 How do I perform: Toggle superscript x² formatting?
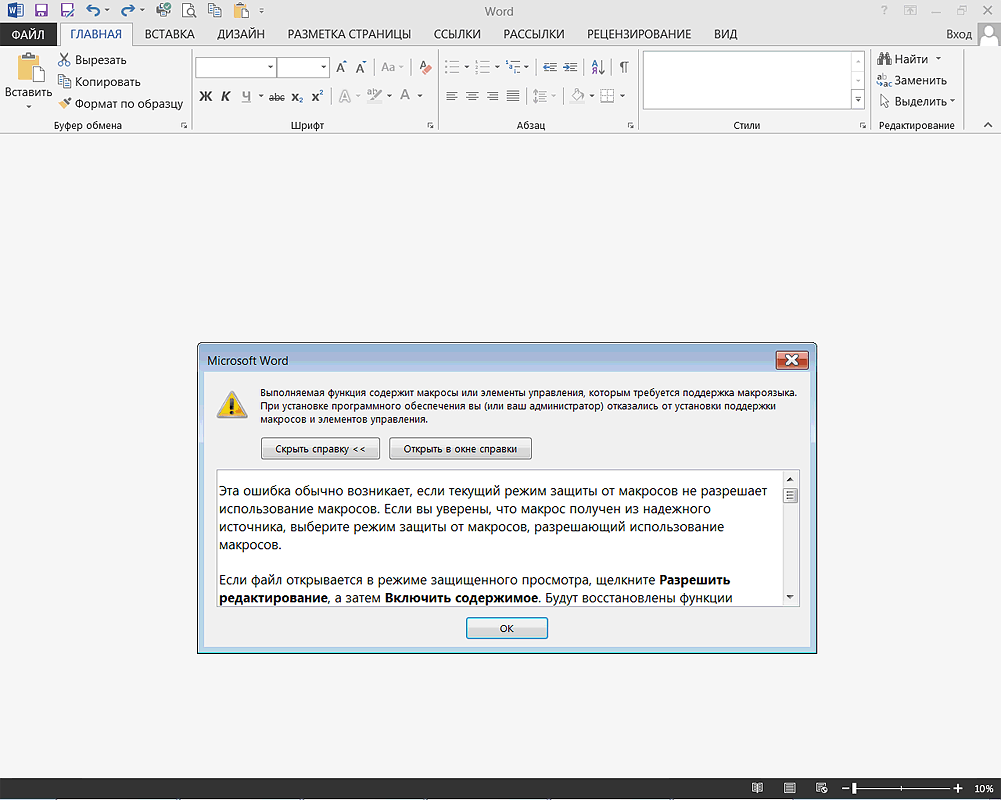pos(317,96)
